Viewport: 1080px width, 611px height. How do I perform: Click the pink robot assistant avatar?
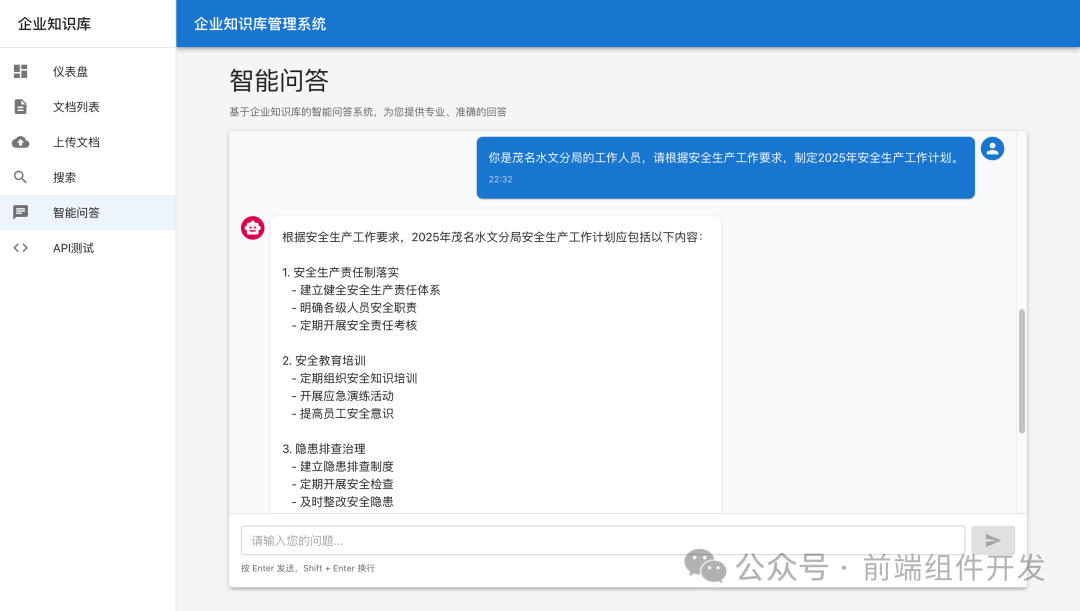tap(252, 227)
